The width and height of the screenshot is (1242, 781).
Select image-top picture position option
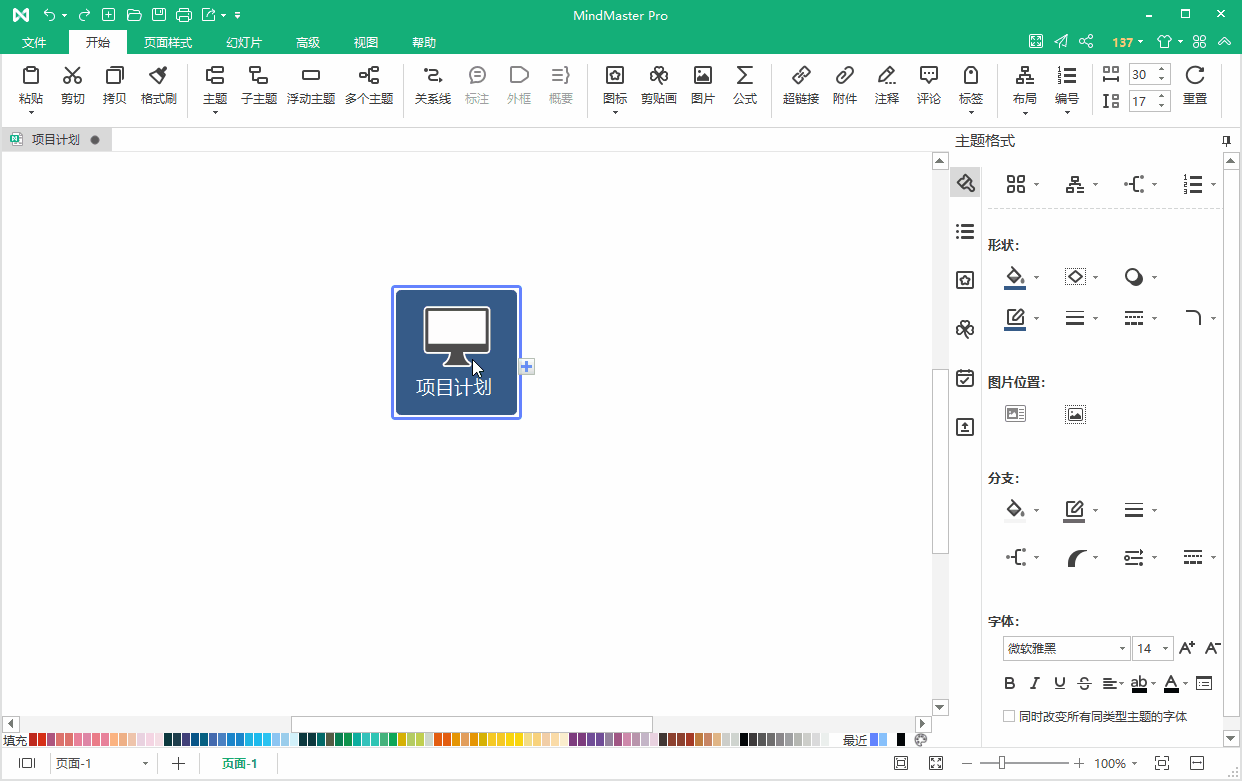pos(1076,414)
